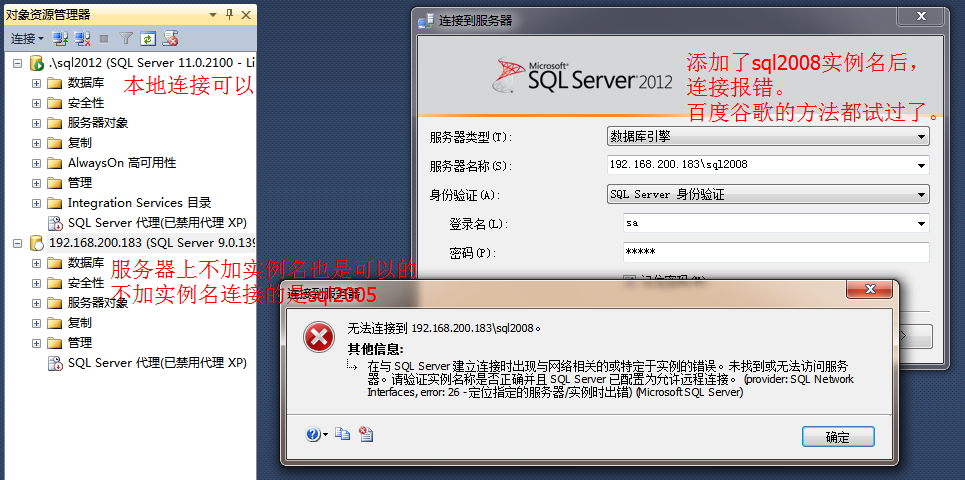Expand AlwaysOn 高可用性 node
Image resolution: width=965 pixels, height=480 pixels.
click(x=37, y=163)
